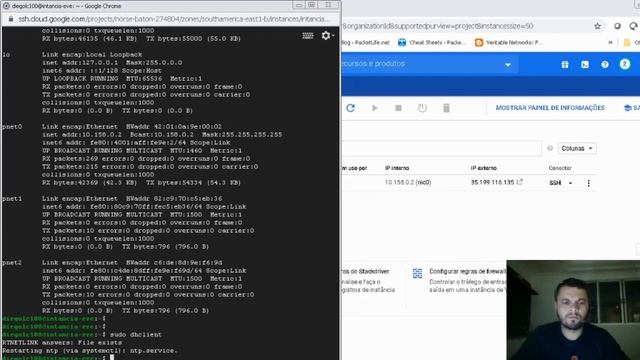Bookmark this page with the star icon
Image resolution: width=640 pixels, height=360 pixels.
[x=598, y=26]
